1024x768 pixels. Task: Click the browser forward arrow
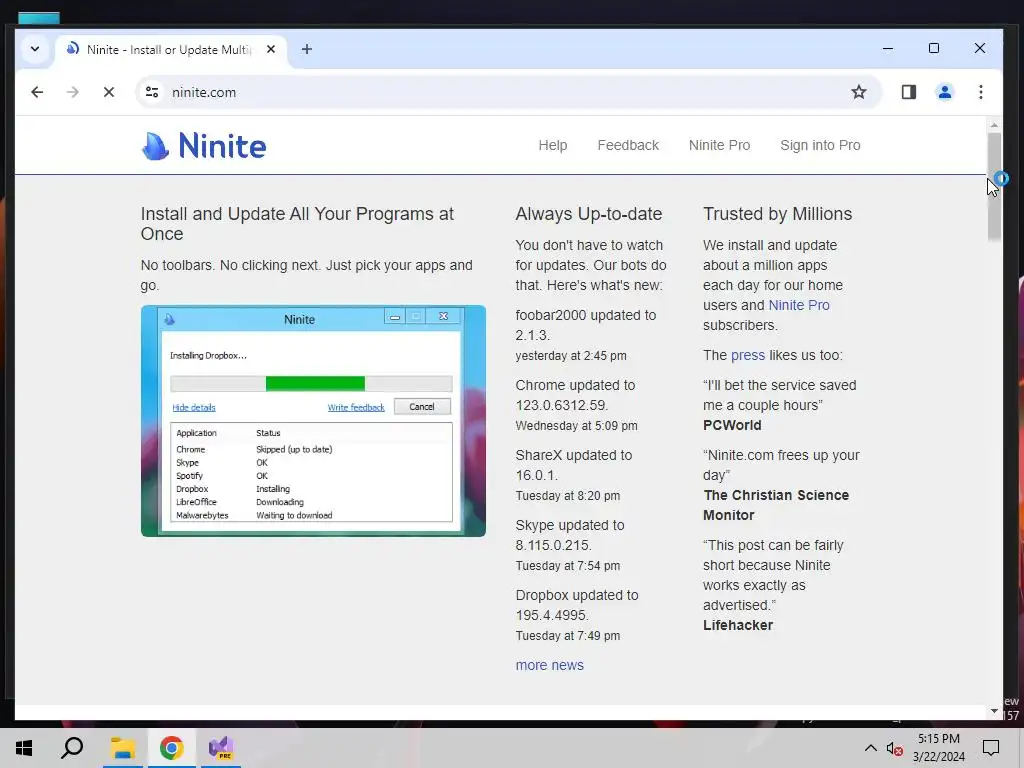(x=72, y=92)
